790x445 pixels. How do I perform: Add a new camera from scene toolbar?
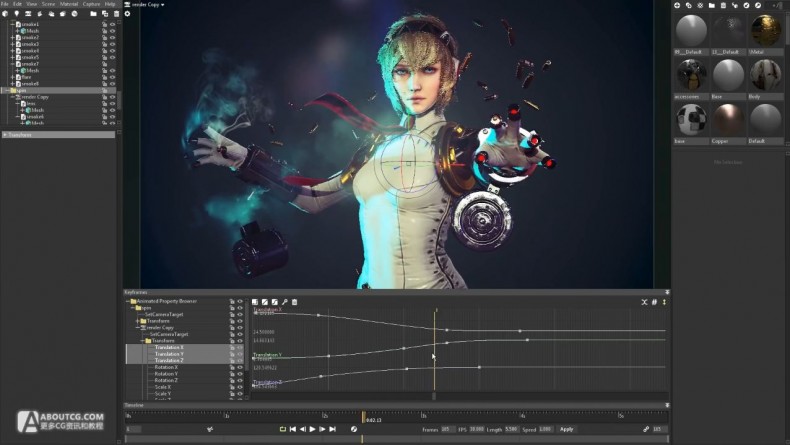[x=28, y=14]
